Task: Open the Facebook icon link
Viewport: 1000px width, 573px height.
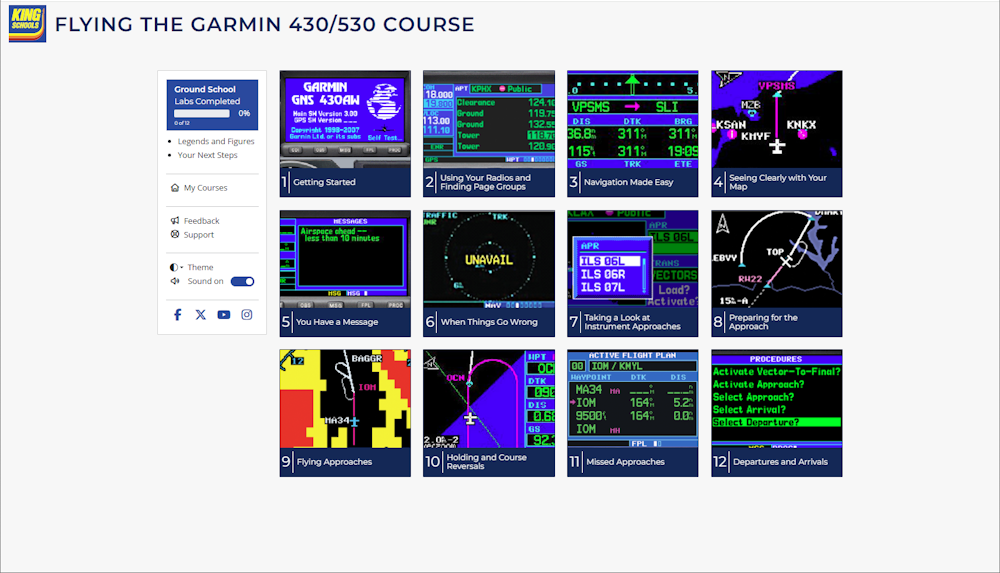Action: [178, 315]
